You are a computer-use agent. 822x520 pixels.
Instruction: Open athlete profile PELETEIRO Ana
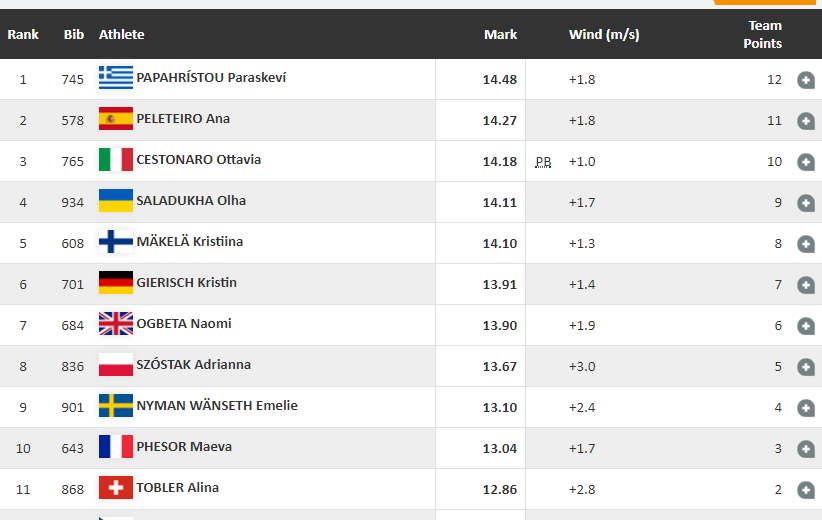point(183,119)
